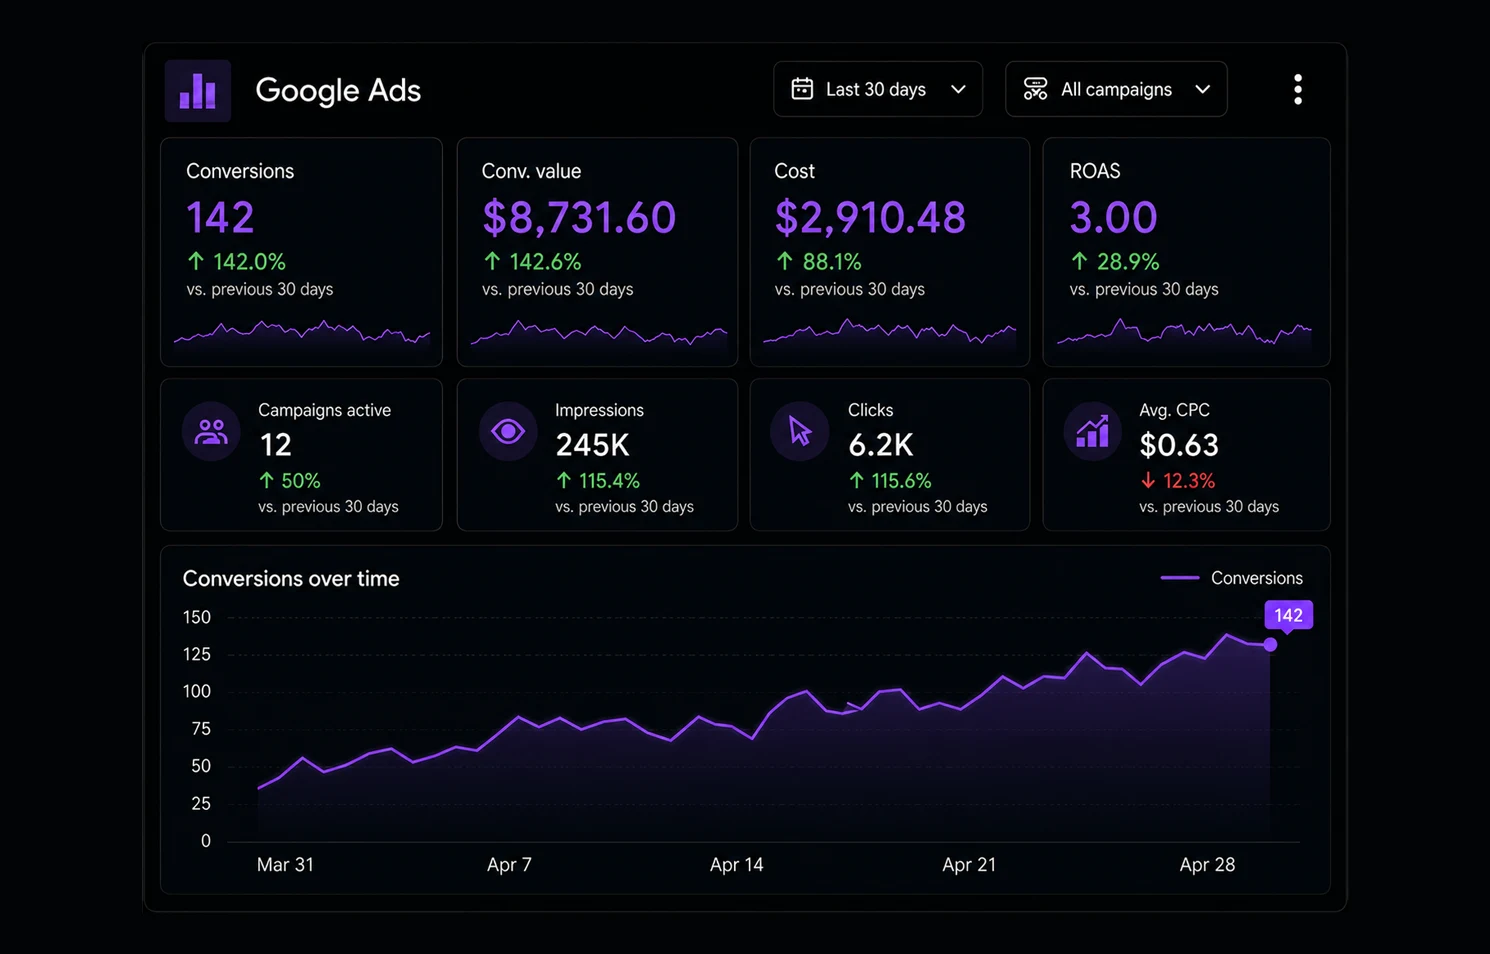Click the green up arrow beside 142.0%
Screen dimensions: 1490x954
coord(196,261)
